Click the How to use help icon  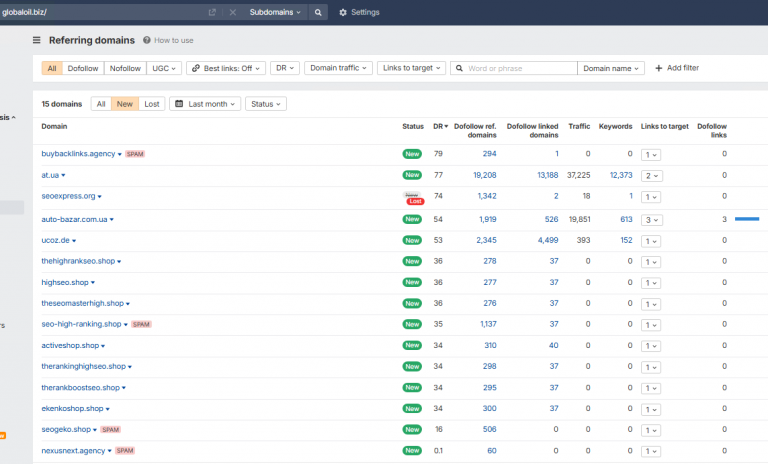(x=147, y=40)
